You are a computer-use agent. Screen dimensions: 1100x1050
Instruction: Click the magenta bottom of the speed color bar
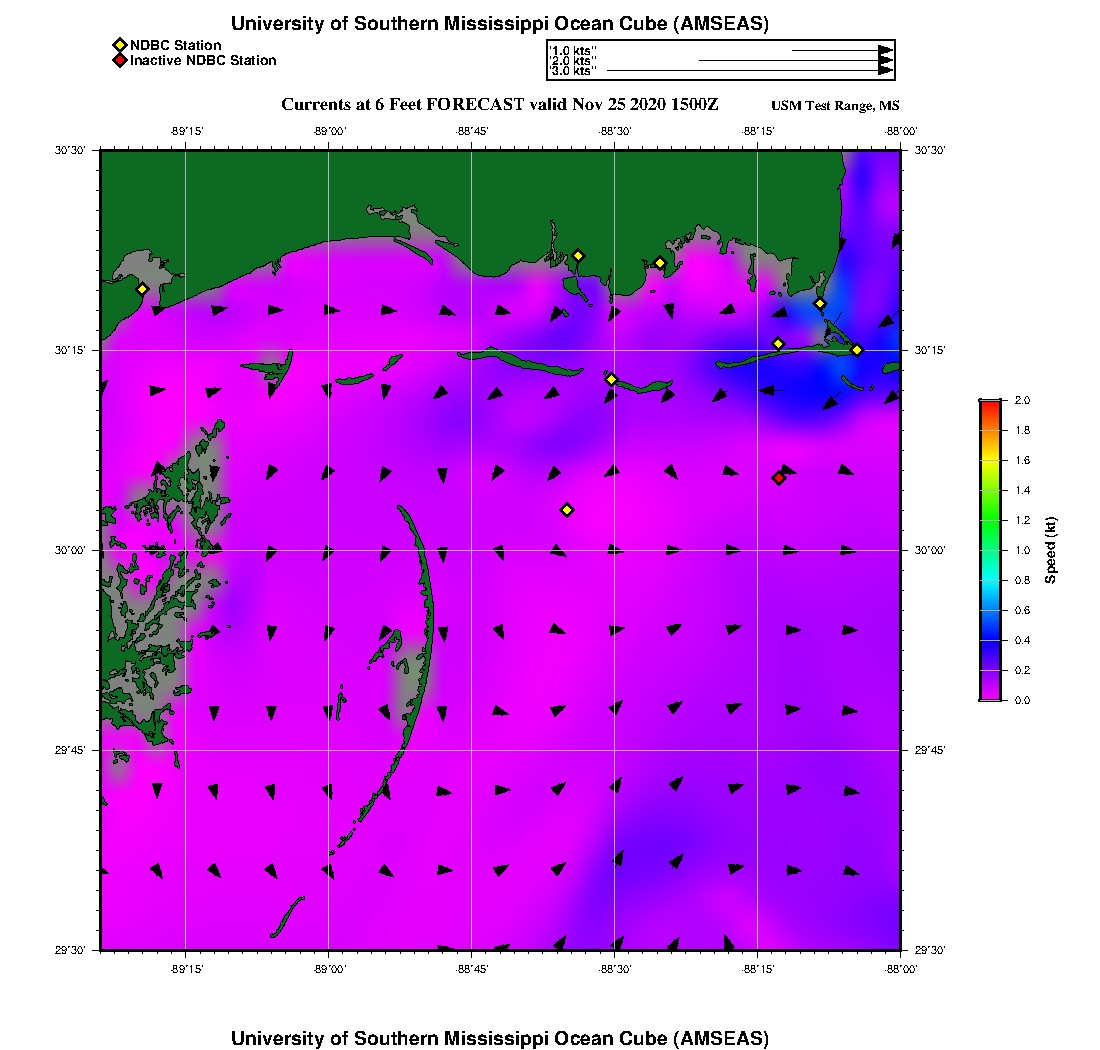click(990, 694)
